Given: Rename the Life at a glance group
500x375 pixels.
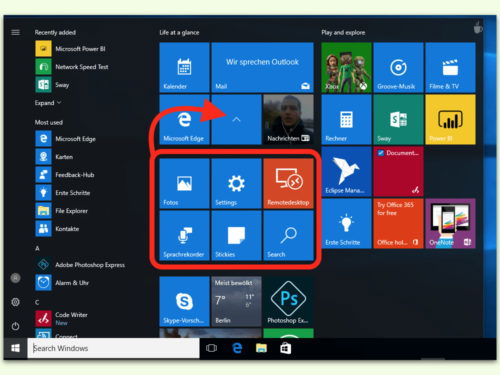Looking at the screenshot, I should [179, 33].
